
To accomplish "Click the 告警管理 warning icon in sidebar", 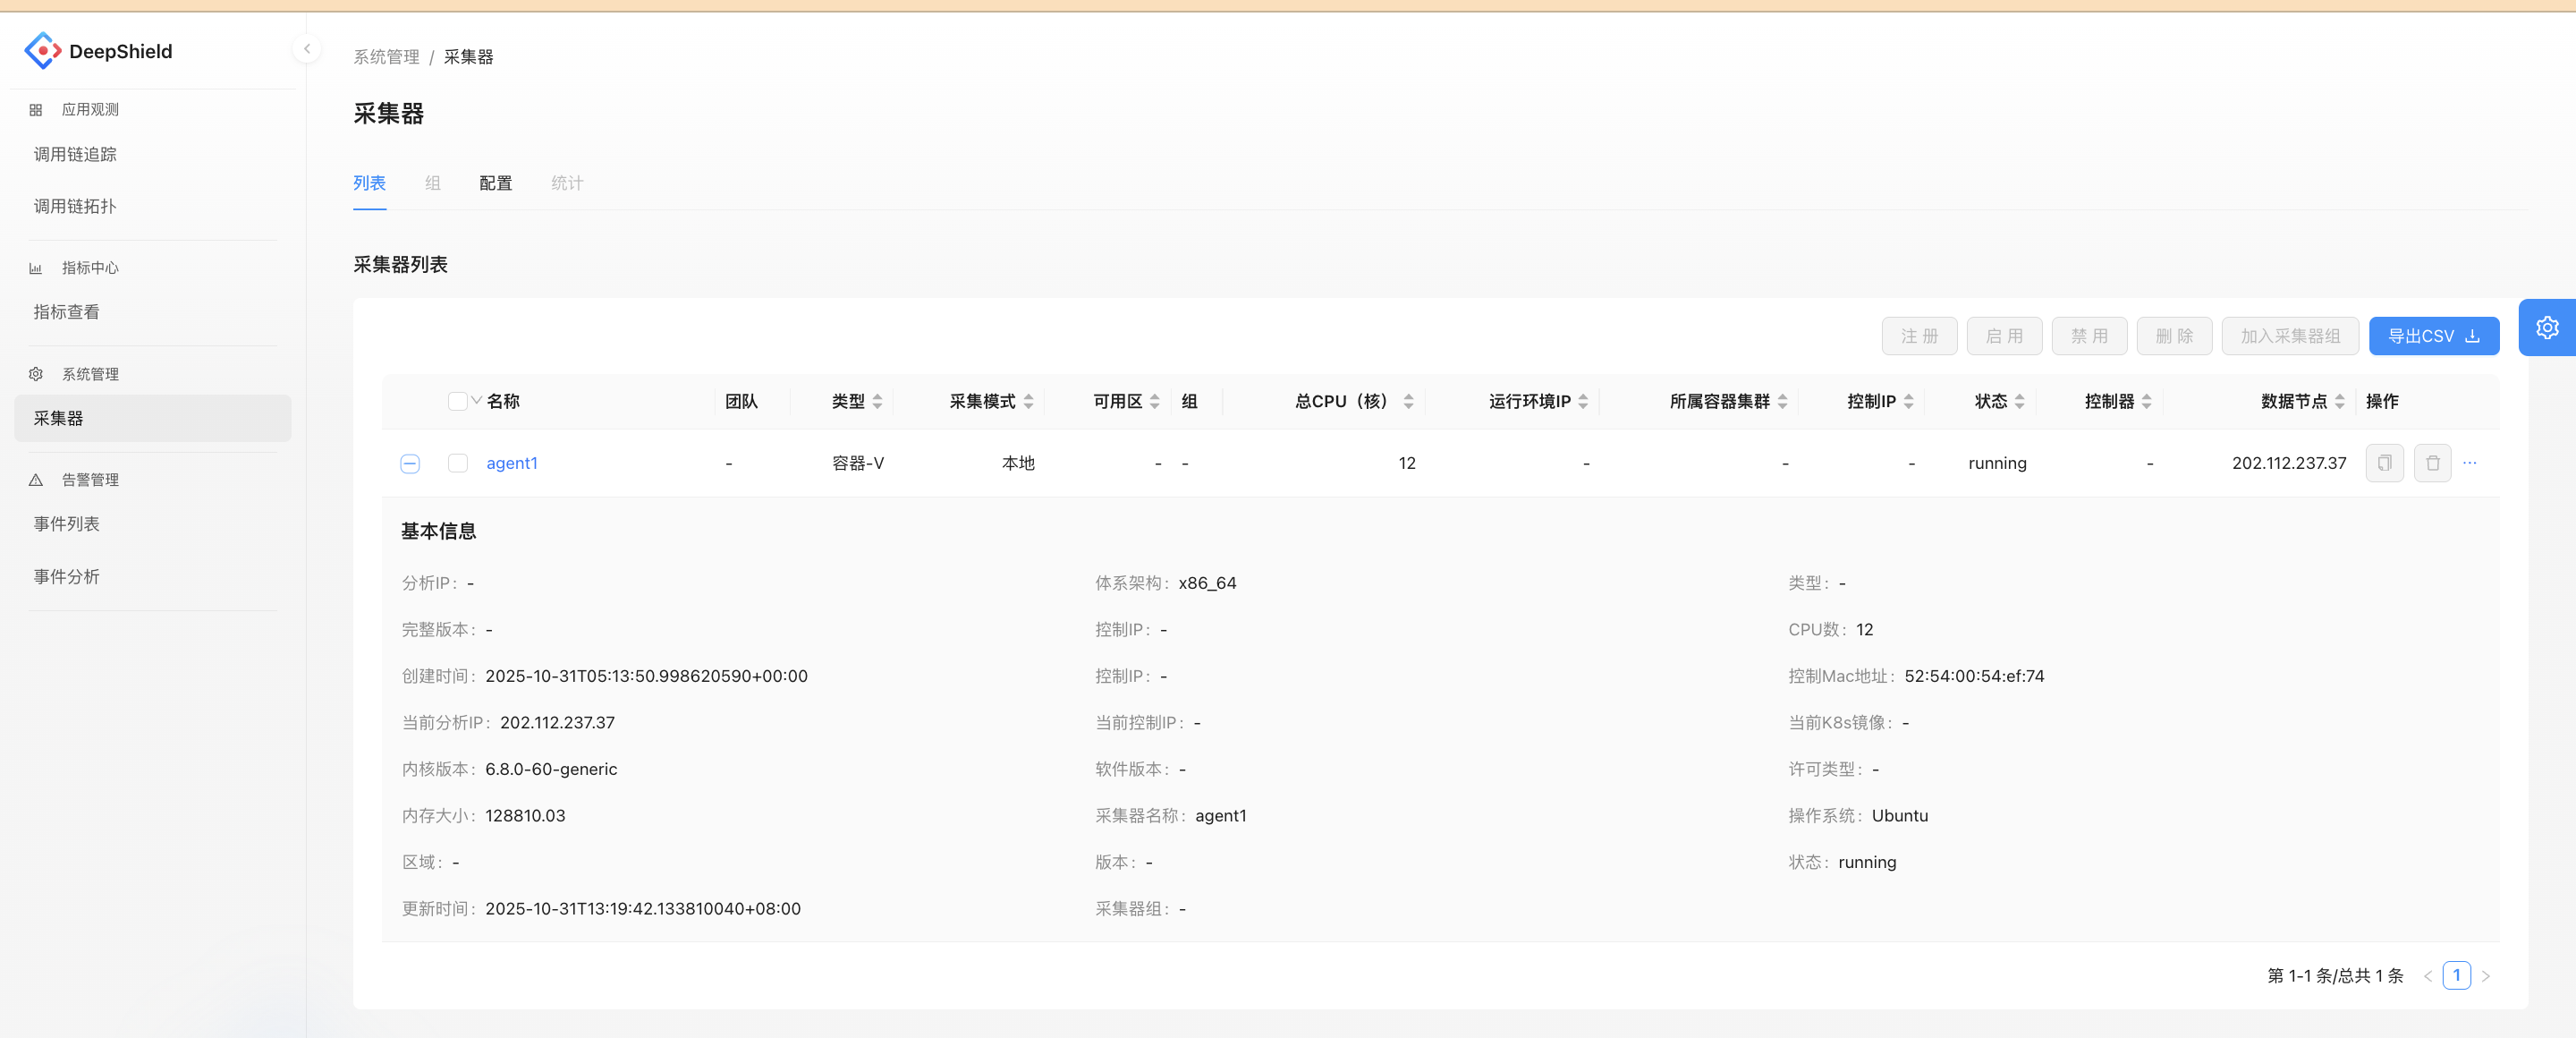I will coord(35,479).
